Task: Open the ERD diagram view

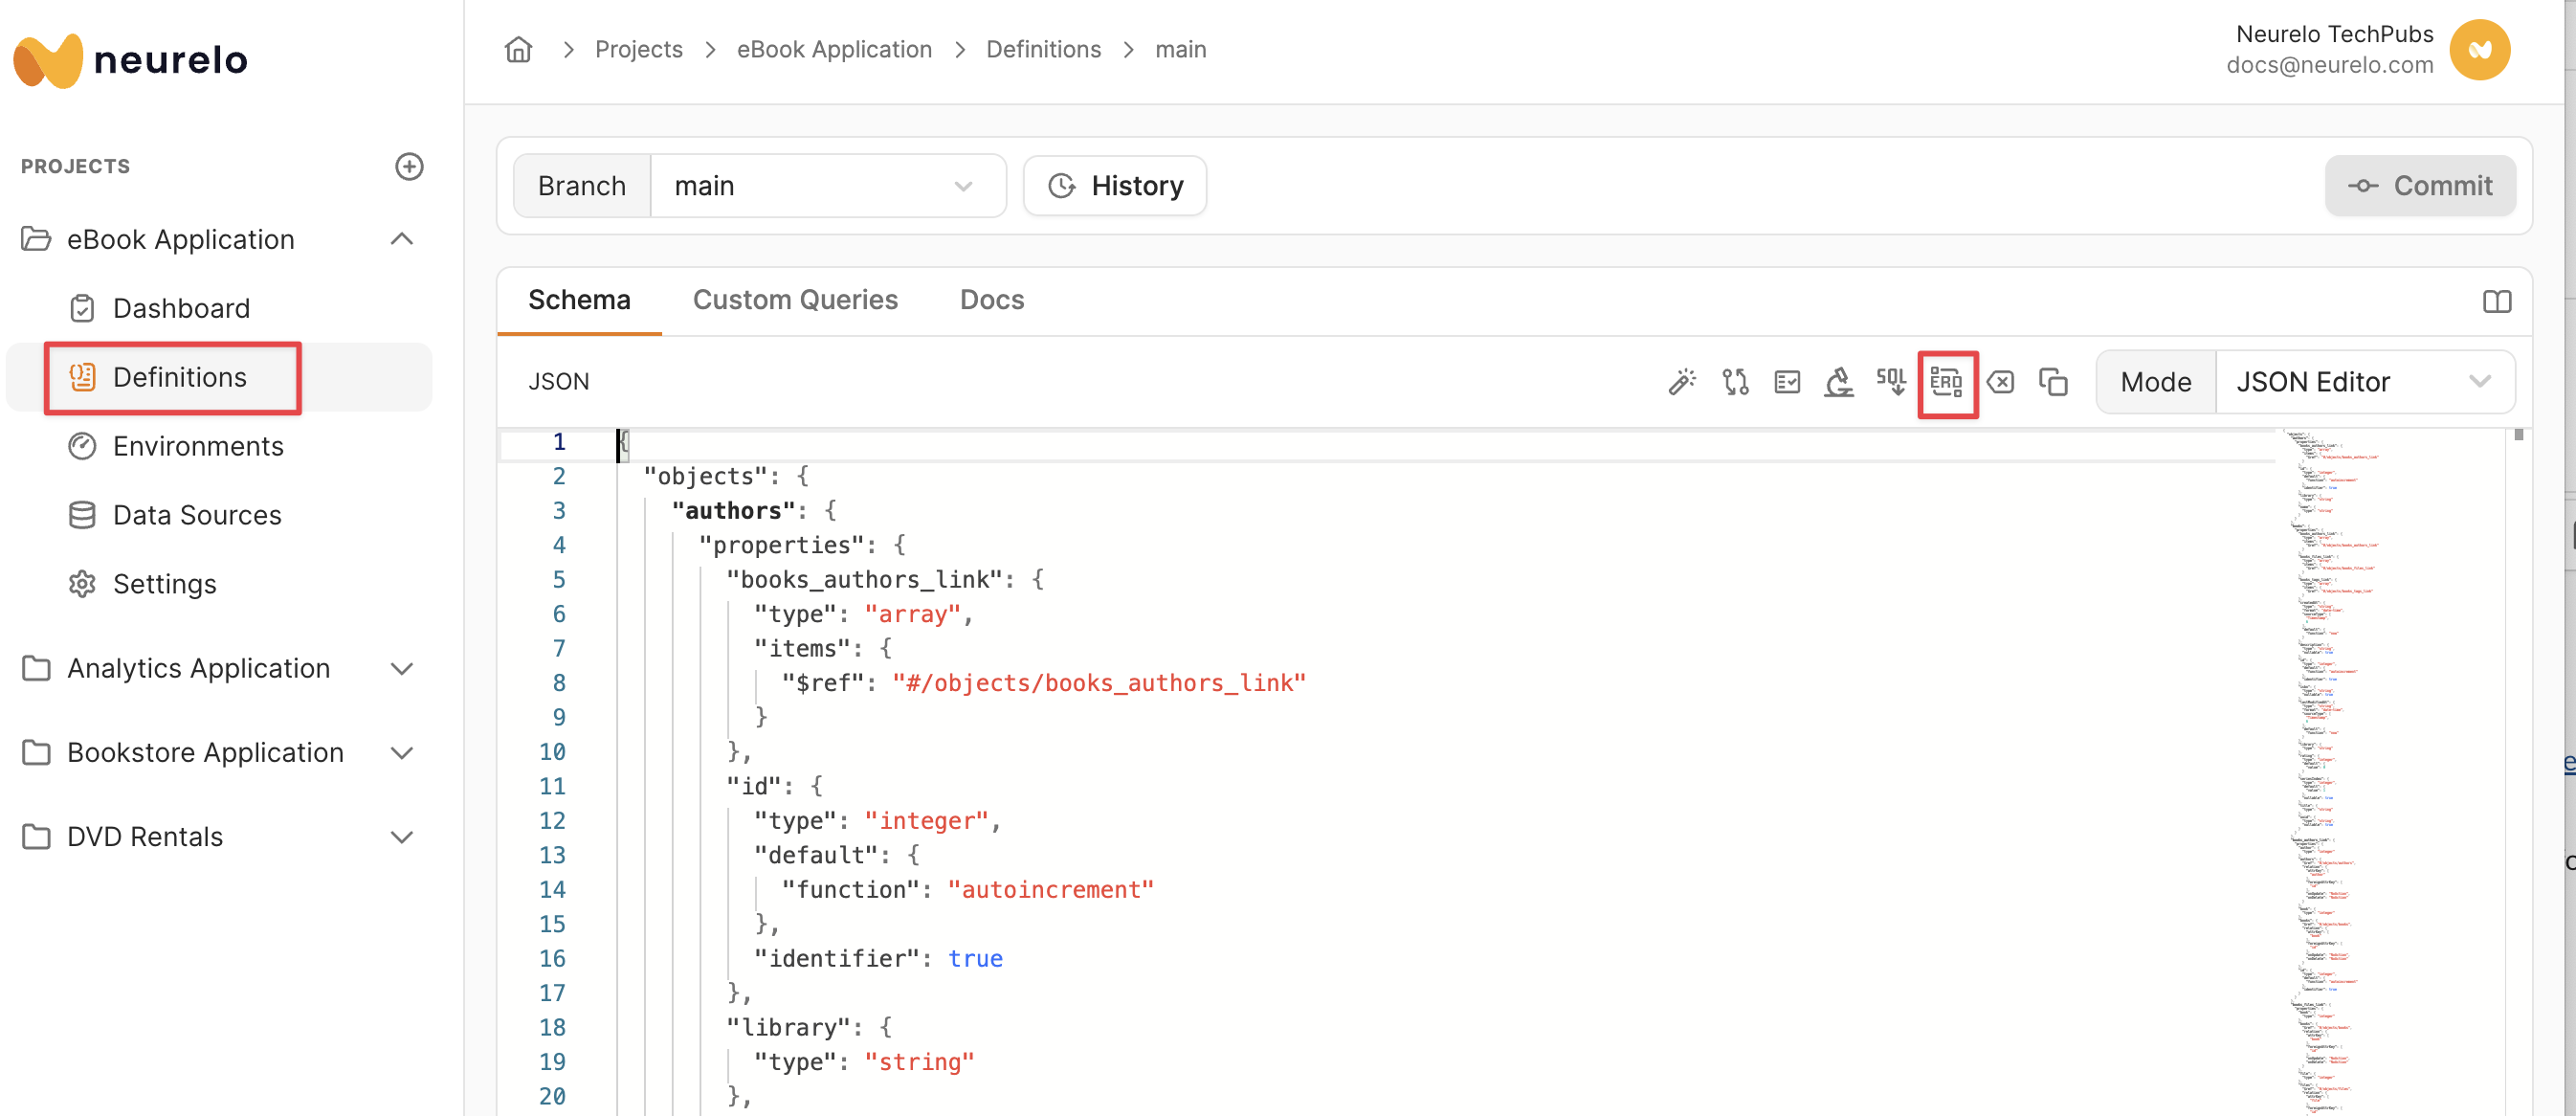Action: click(x=1946, y=382)
